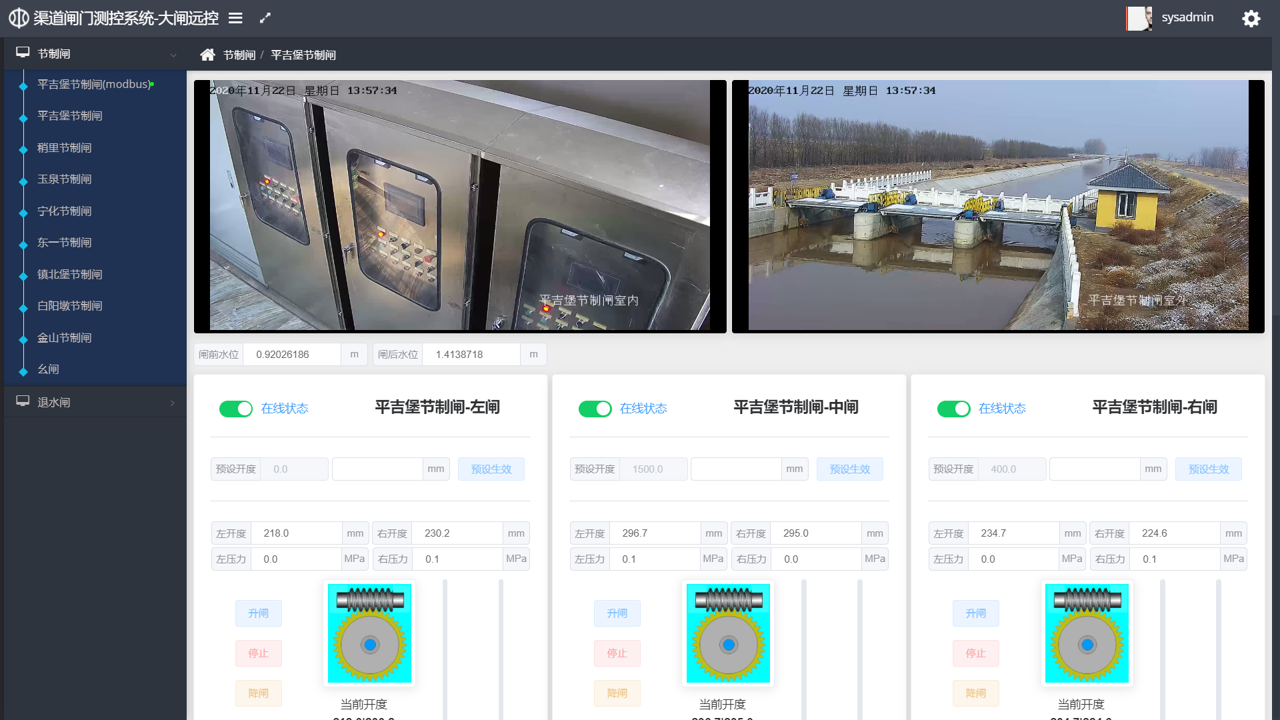Click 平吉堡节制闸室外 camera video

click(998, 206)
